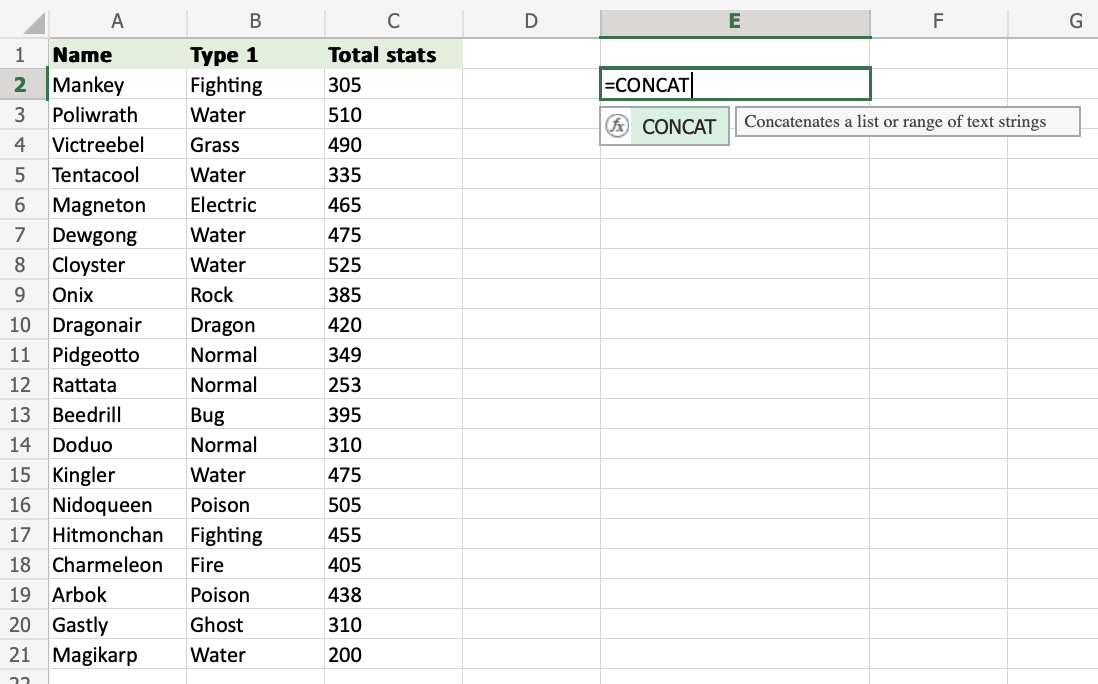Click the select-all triangle at grid corner
Viewport: 1098px width, 684px height.
(x=32, y=22)
